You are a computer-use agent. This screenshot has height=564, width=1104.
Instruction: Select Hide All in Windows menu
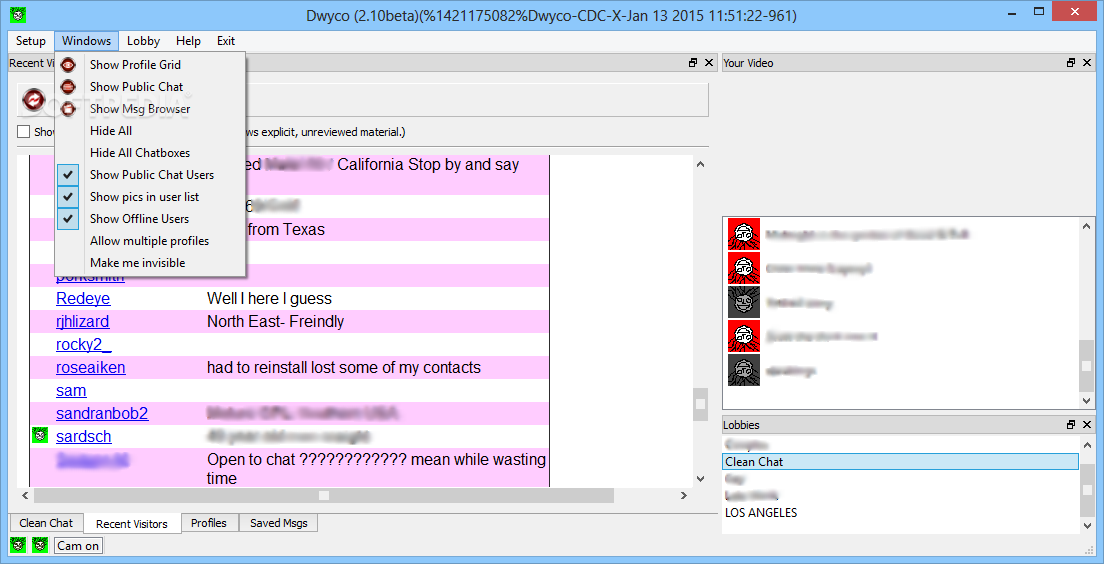pos(151,131)
